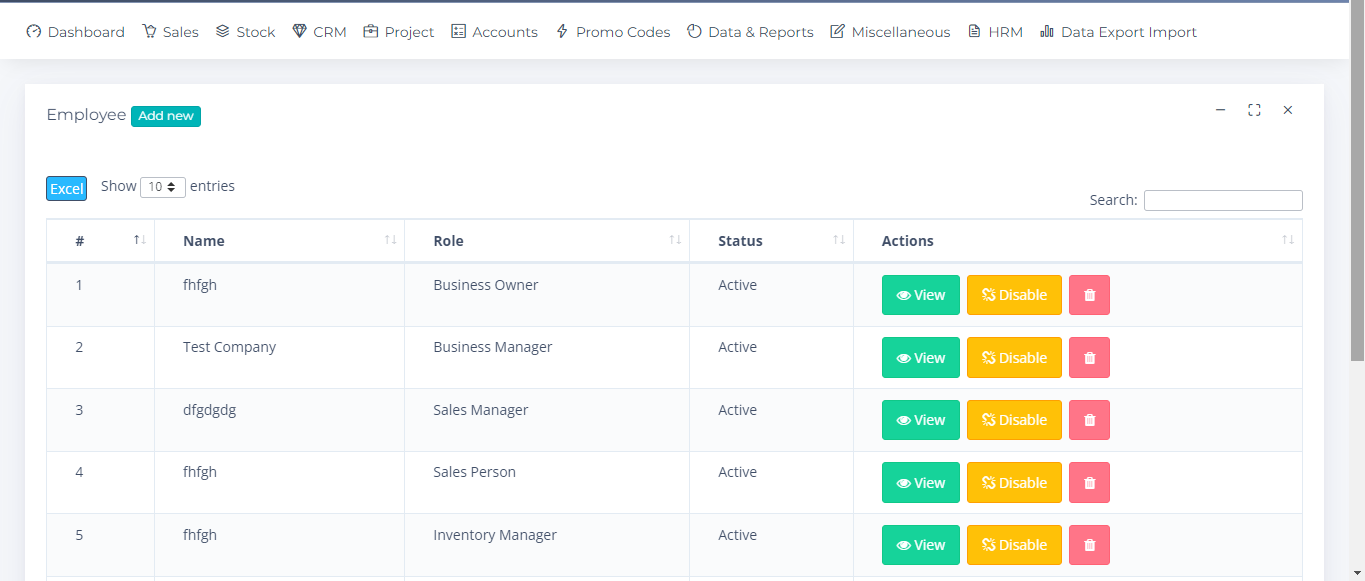Click the Miscellaneous pencil icon

pos(836,31)
